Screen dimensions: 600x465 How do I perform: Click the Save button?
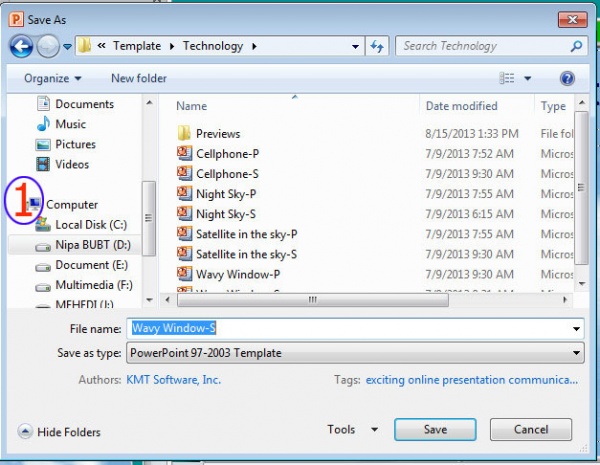[435, 429]
